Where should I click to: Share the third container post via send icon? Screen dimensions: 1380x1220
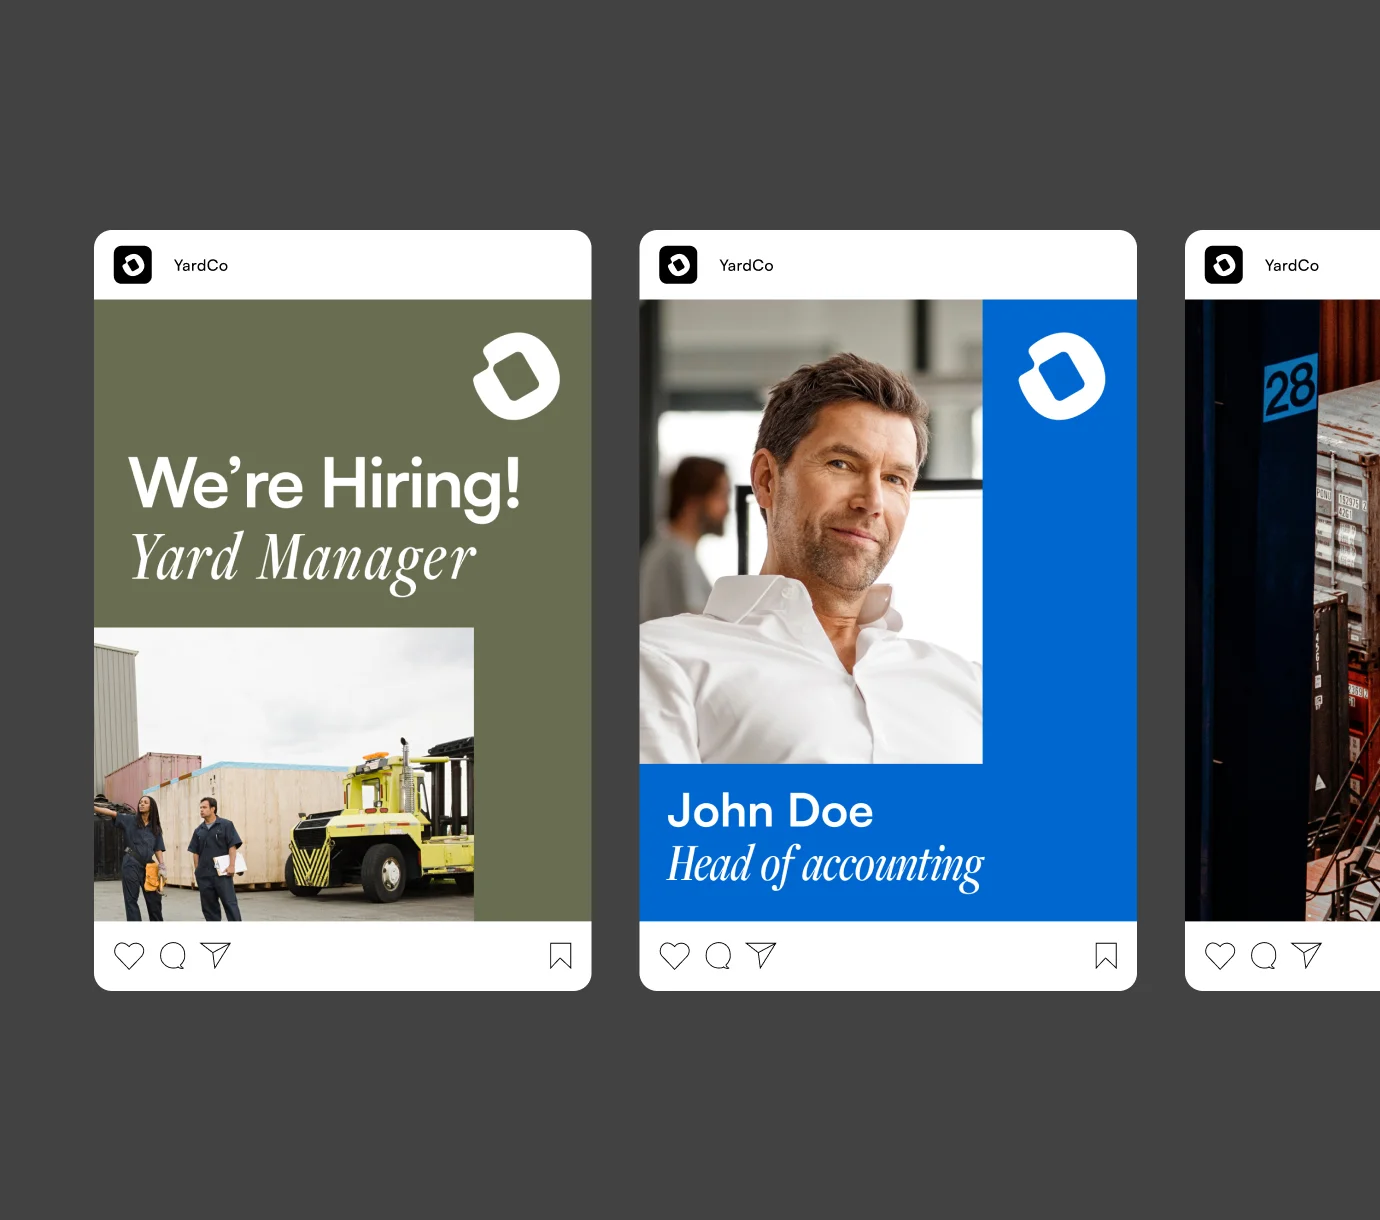(1307, 955)
